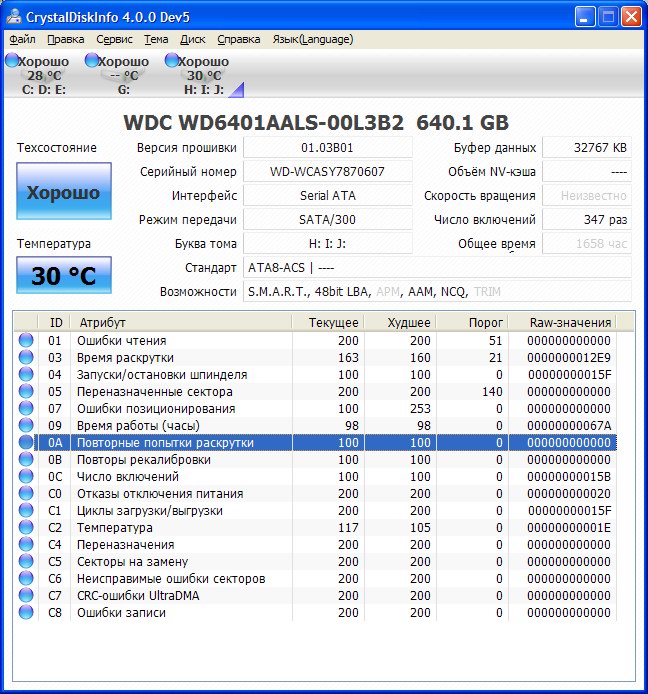648x694 pixels.
Task: Open the Справка menu
Action: [x=239, y=39]
